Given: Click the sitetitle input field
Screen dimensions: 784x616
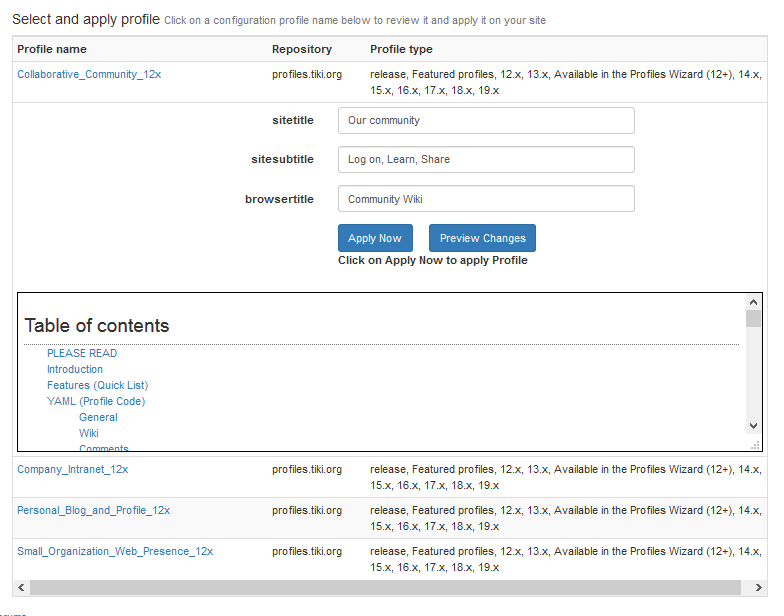Looking at the screenshot, I should click(486, 120).
